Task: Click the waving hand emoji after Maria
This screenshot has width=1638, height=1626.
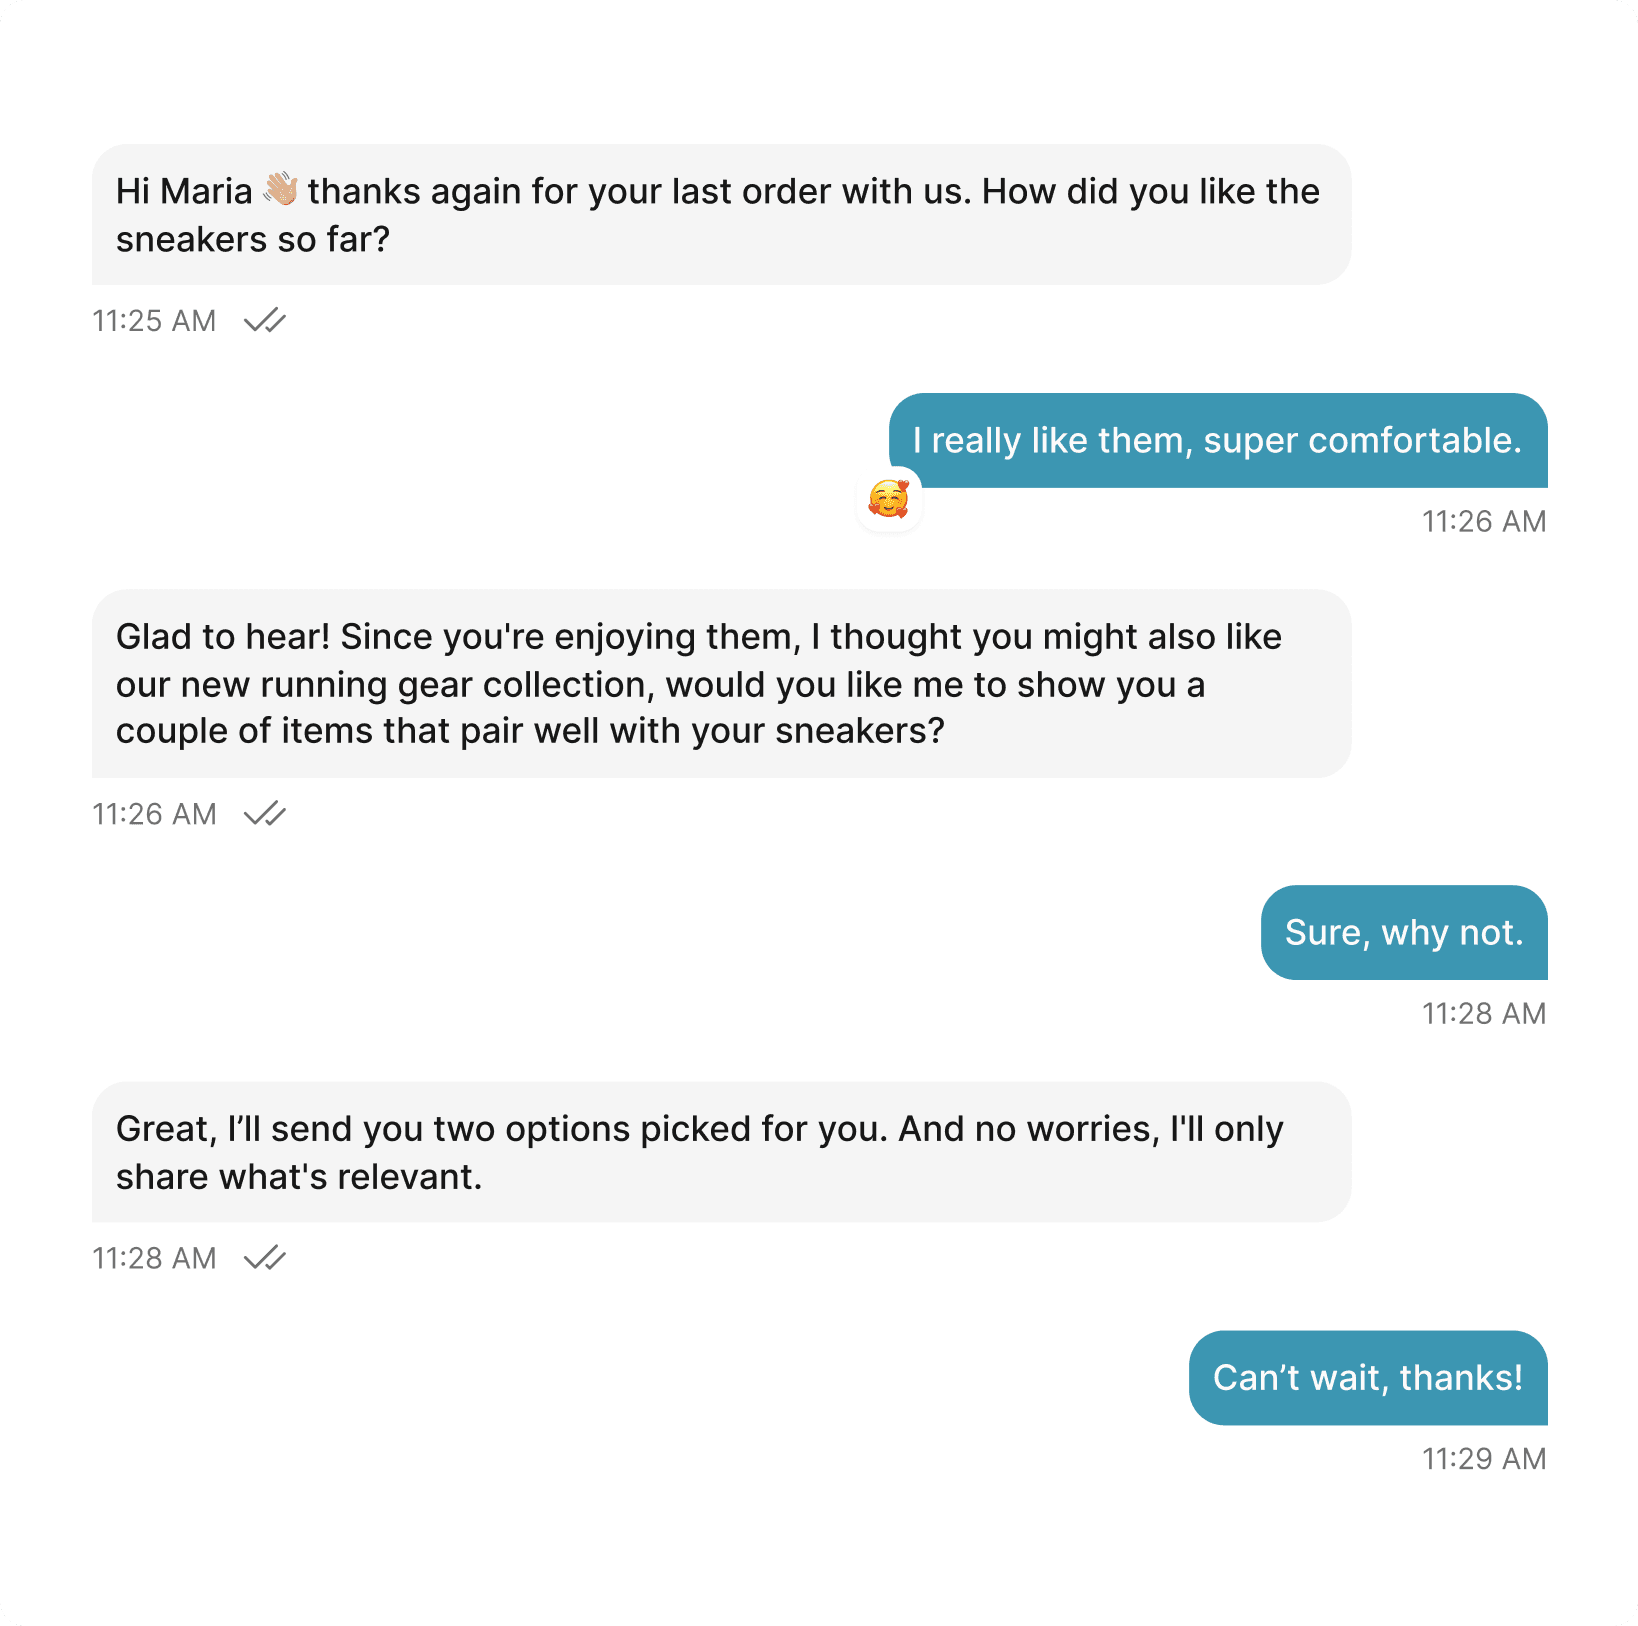Action: click(x=281, y=190)
